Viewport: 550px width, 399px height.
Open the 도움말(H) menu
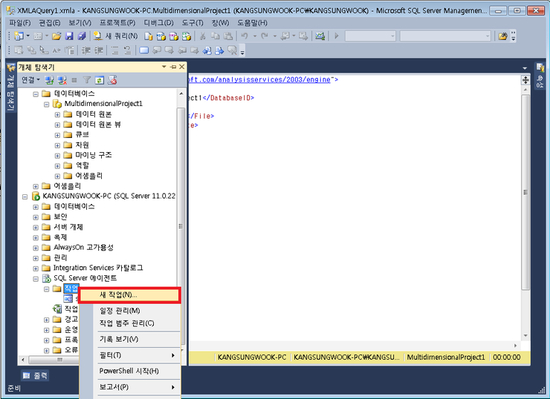pos(252,23)
